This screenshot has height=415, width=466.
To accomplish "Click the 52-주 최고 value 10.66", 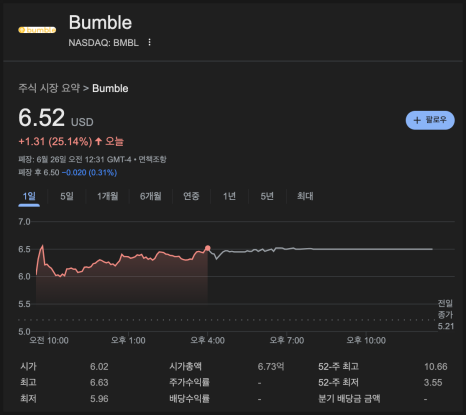I will [436, 367].
